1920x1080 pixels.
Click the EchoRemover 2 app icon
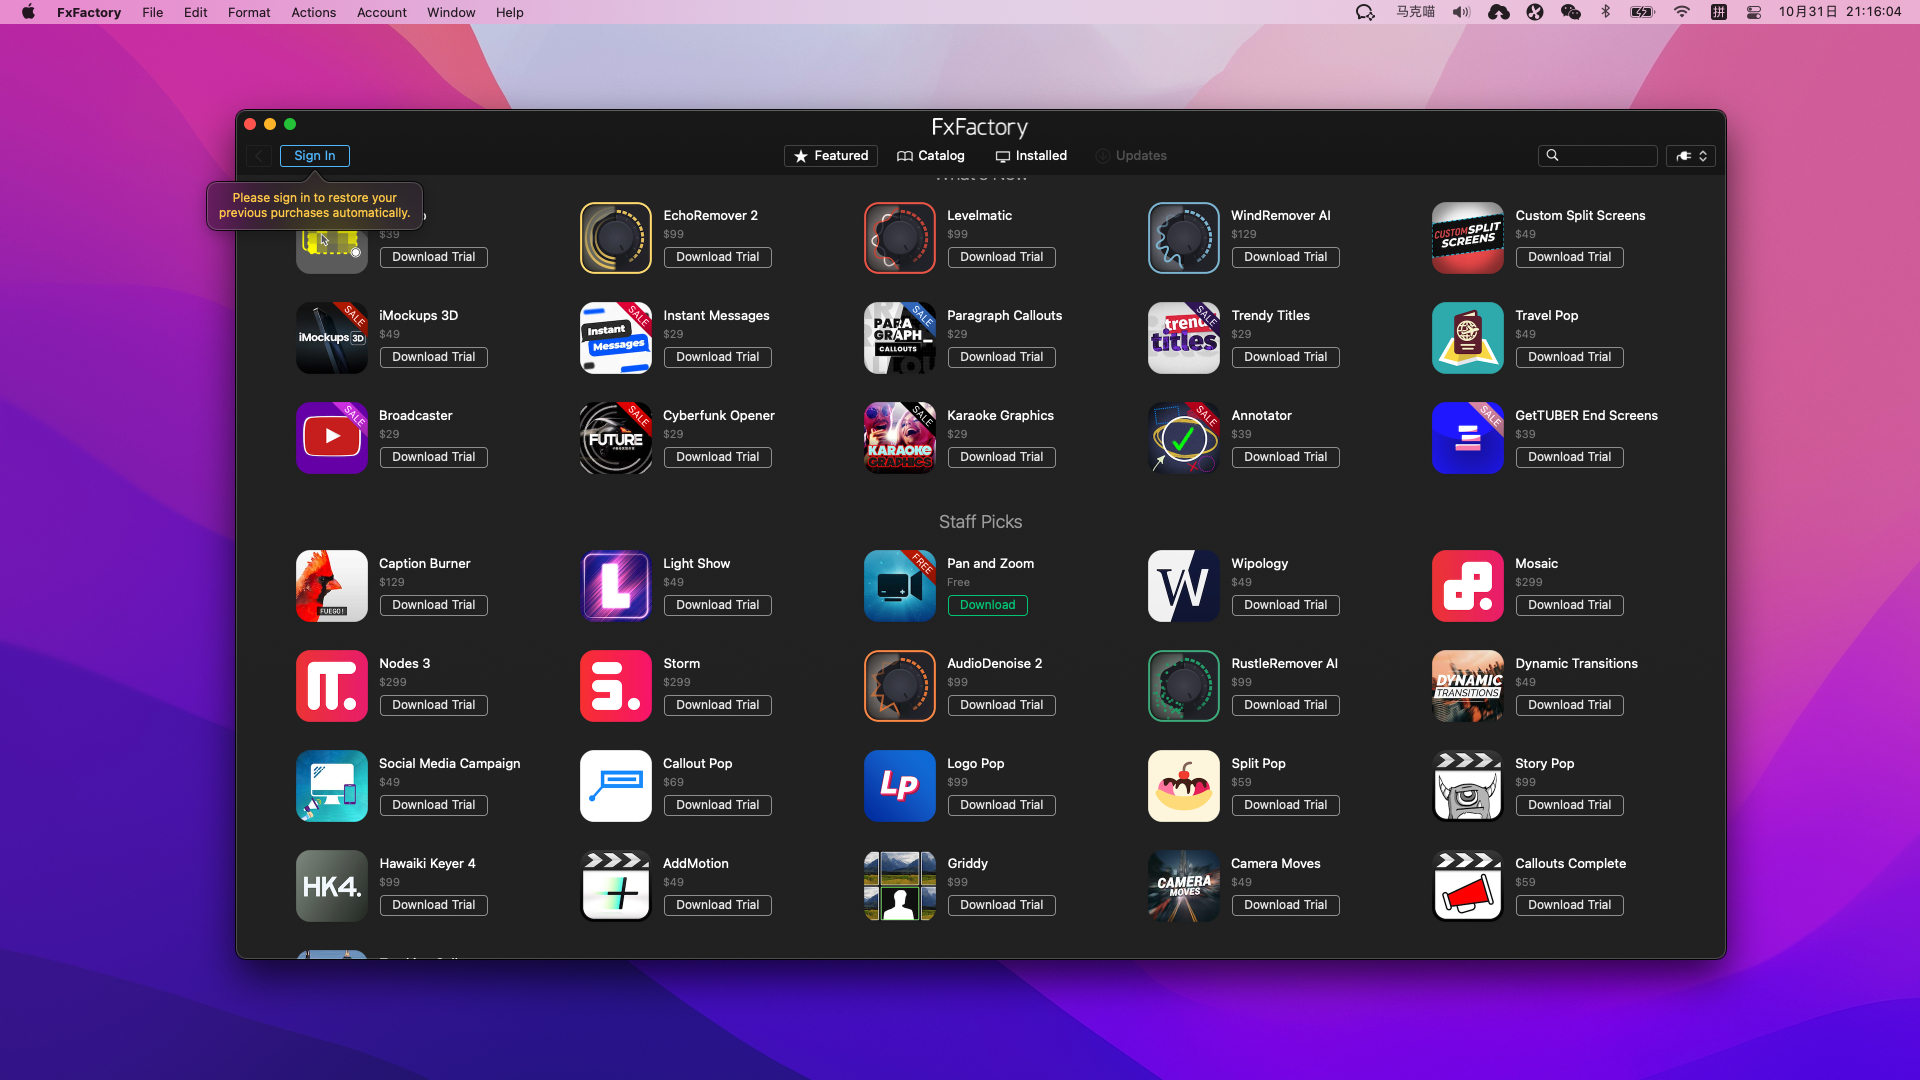coord(615,238)
